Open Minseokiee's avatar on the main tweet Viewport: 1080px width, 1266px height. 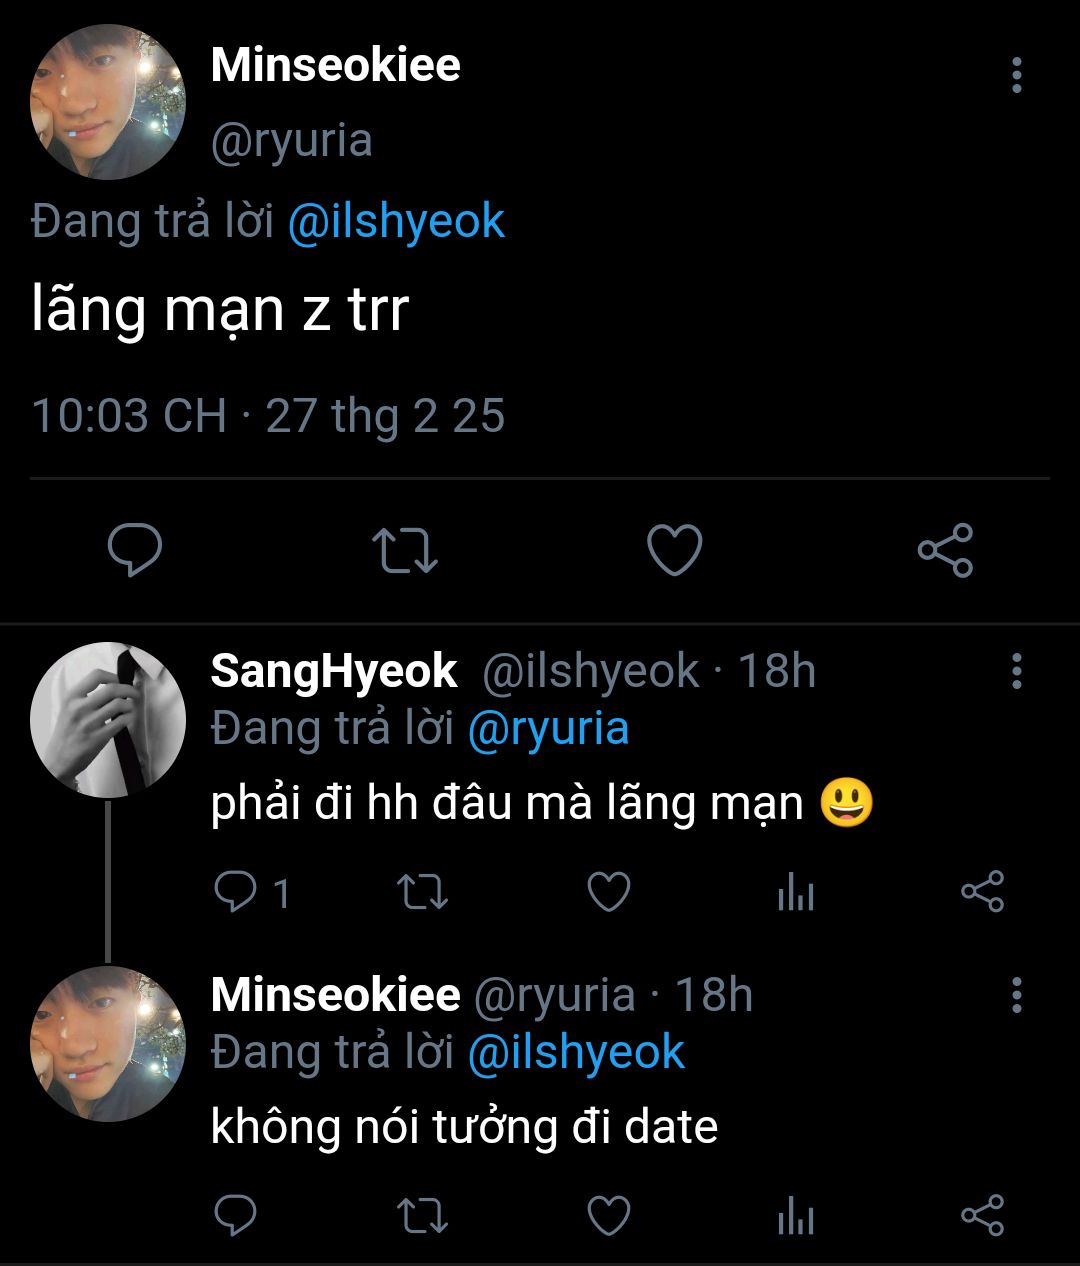(108, 102)
